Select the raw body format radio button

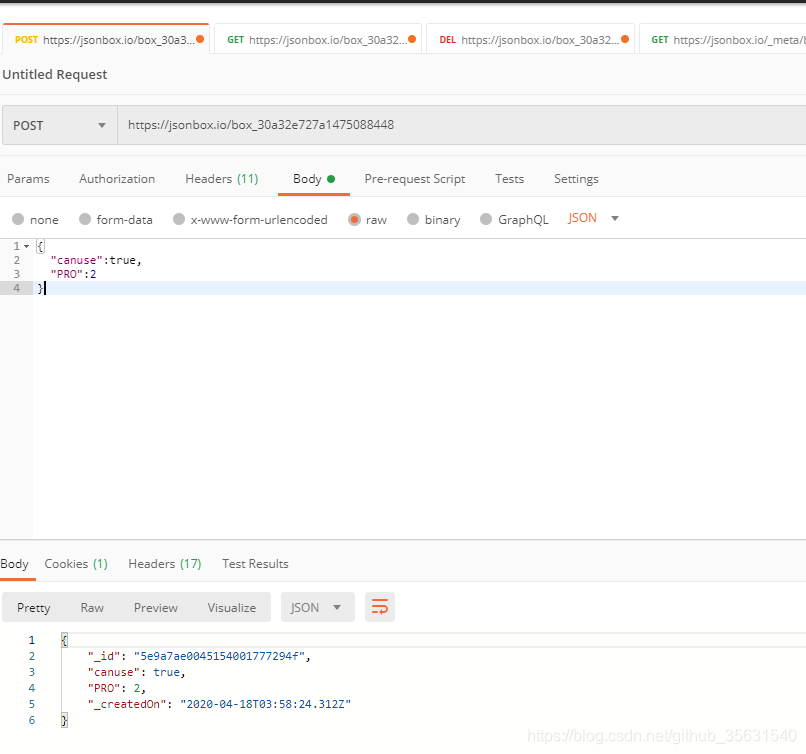coord(355,218)
